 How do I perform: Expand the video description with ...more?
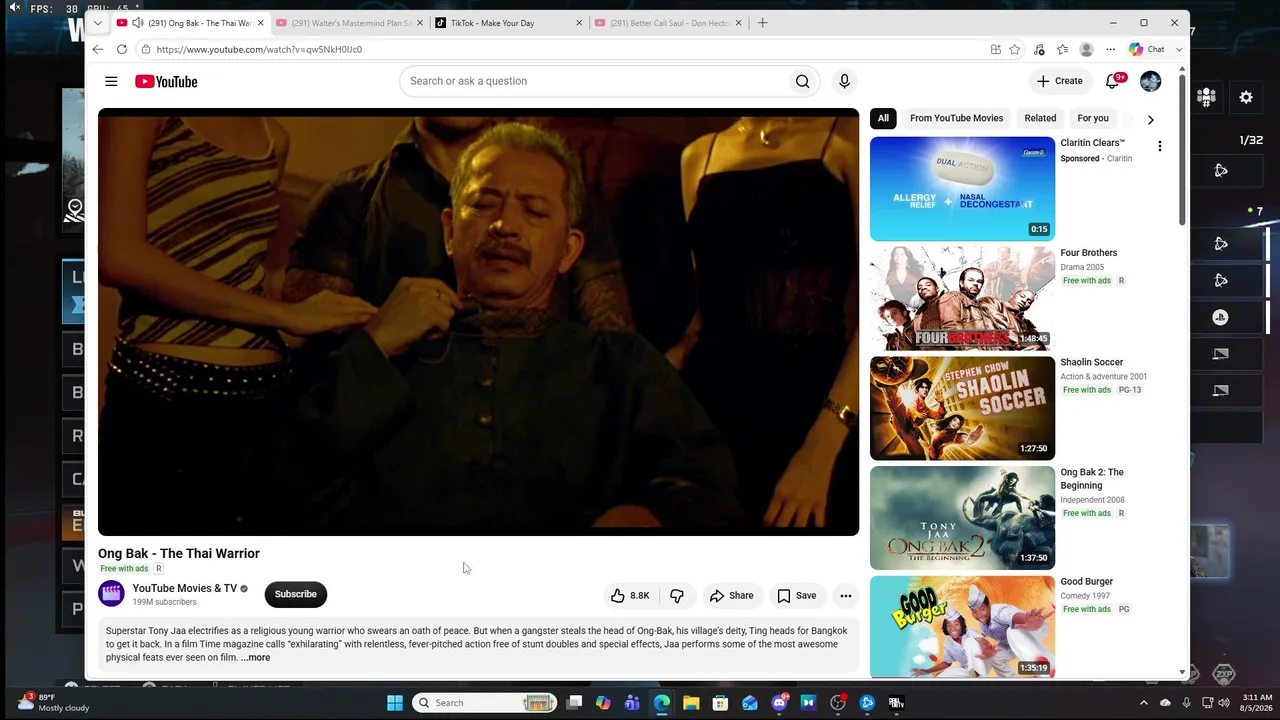[255, 658]
